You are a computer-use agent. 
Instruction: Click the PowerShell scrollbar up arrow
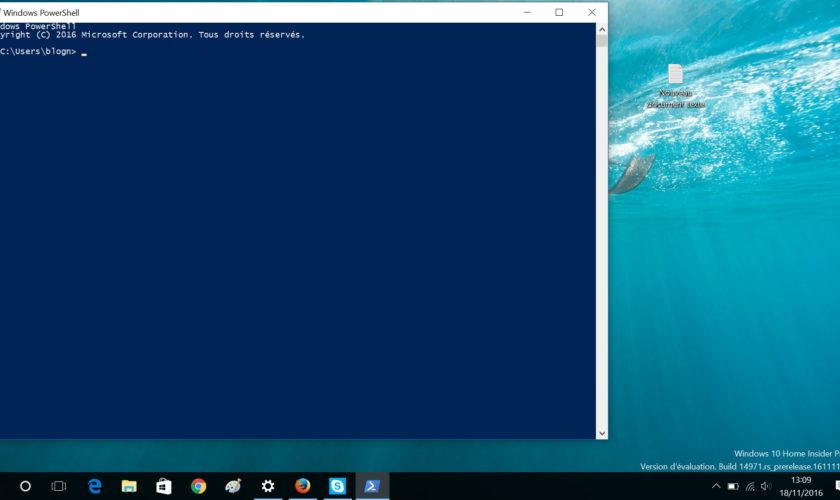601,29
